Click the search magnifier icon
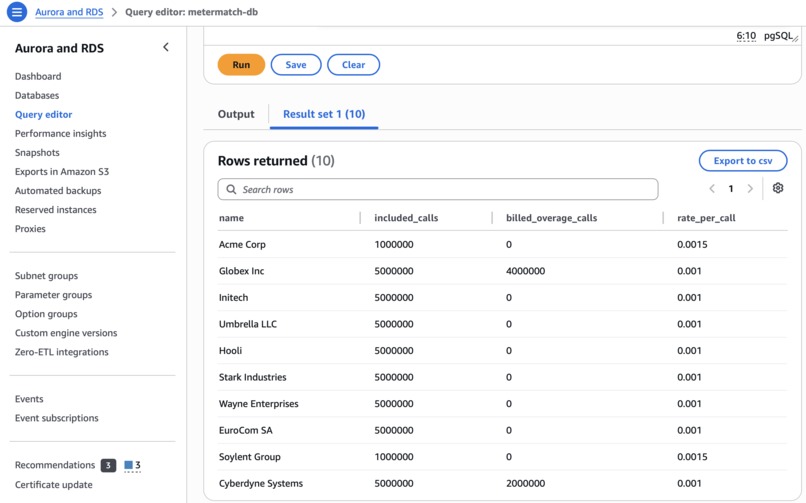The width and height of the screenshot is (806, 503). click(231, 190)
